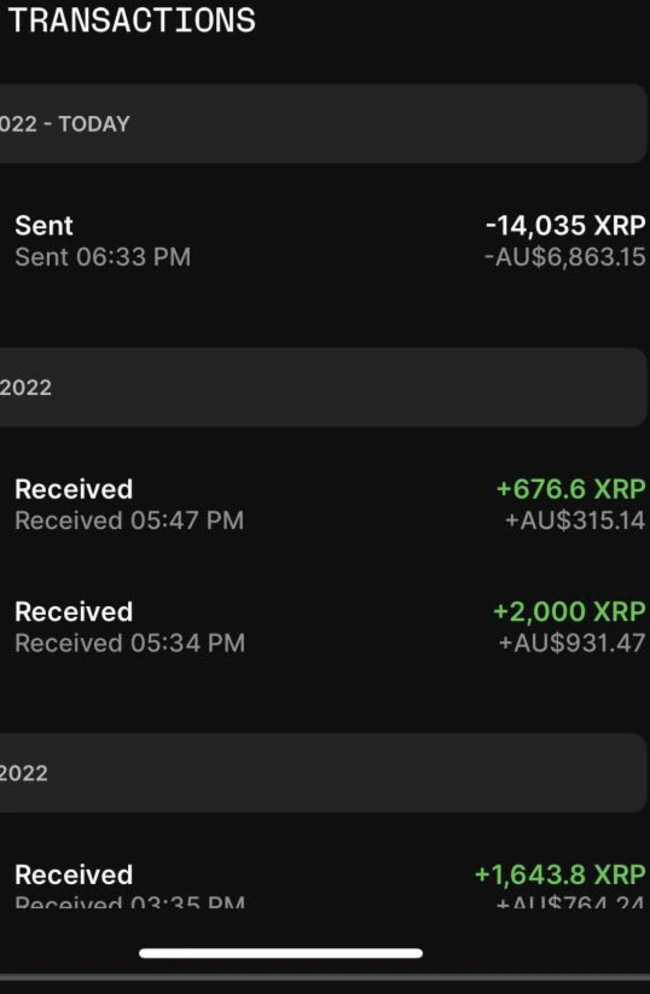Tap the -14,035 XRP amount
650x994 pixels.
[x=565, y=226]
